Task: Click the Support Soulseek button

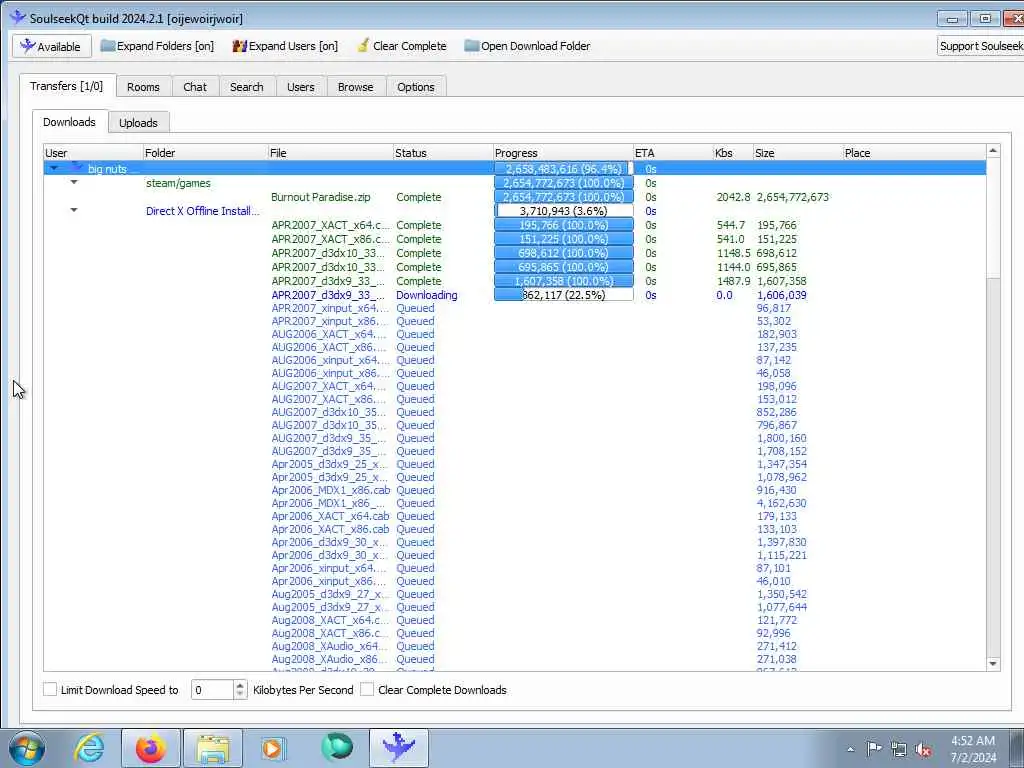Action: tap(980, 46)
